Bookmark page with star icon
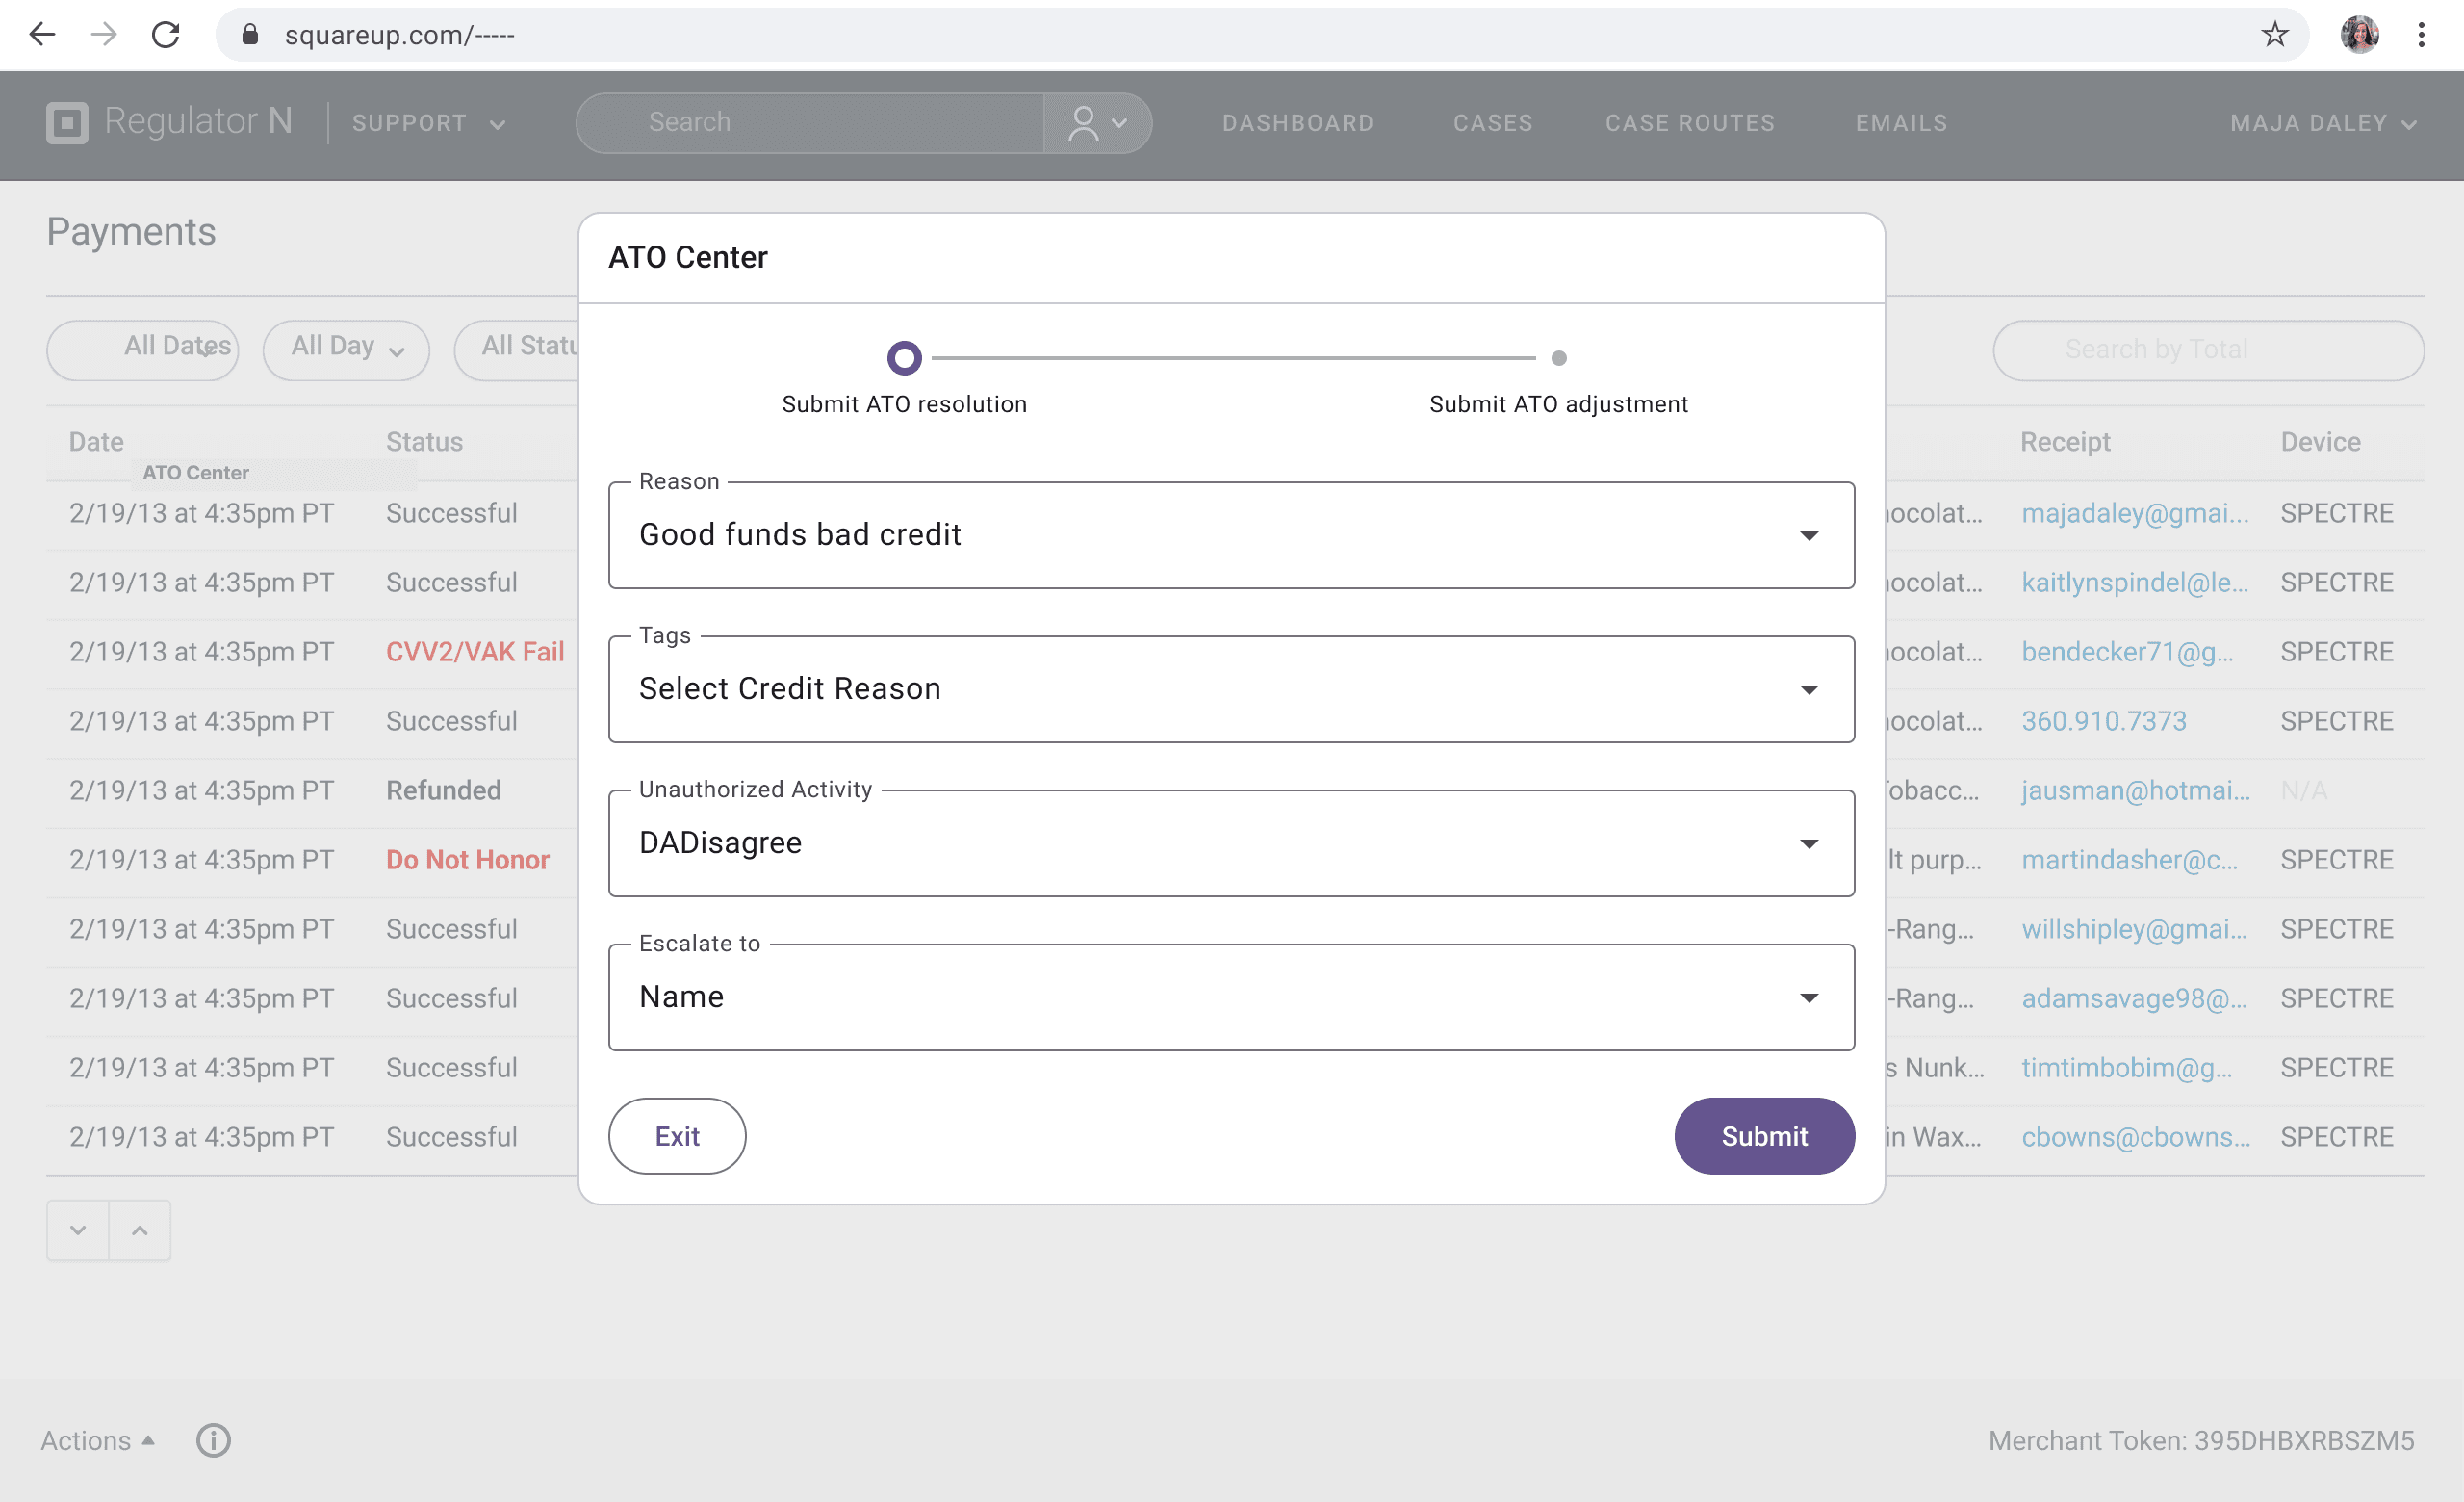The height and width of the screenshot is (1502, 2464). click(x=2274, y=35)
